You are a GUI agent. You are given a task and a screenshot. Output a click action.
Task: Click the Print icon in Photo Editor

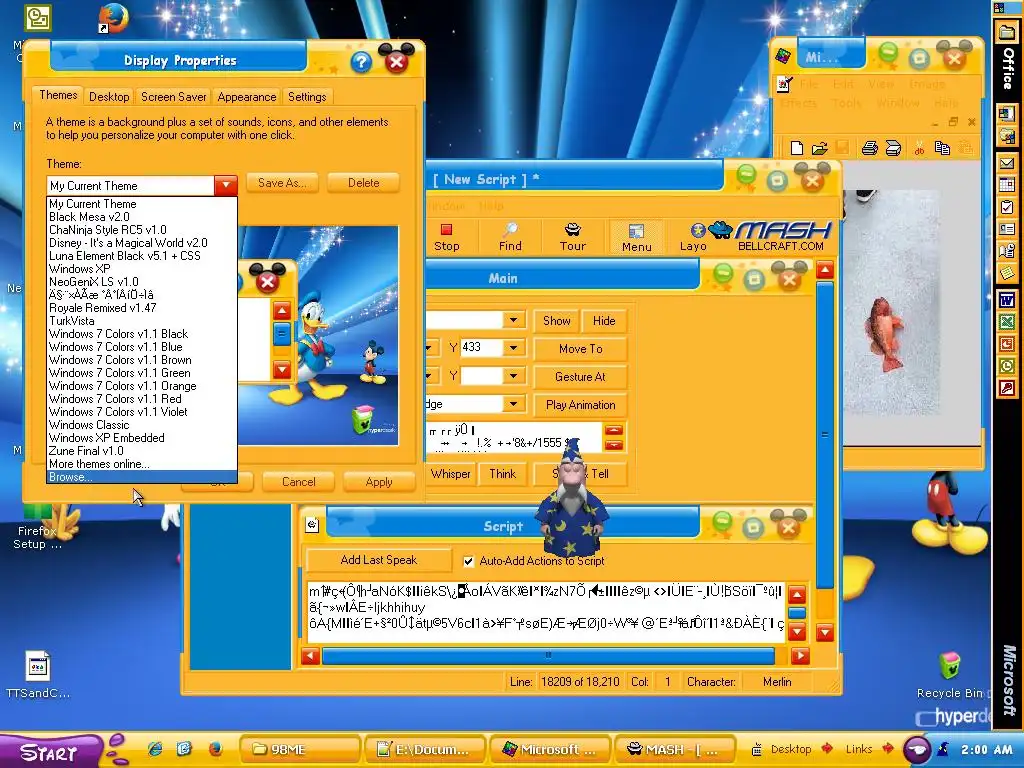click(869, 148)
